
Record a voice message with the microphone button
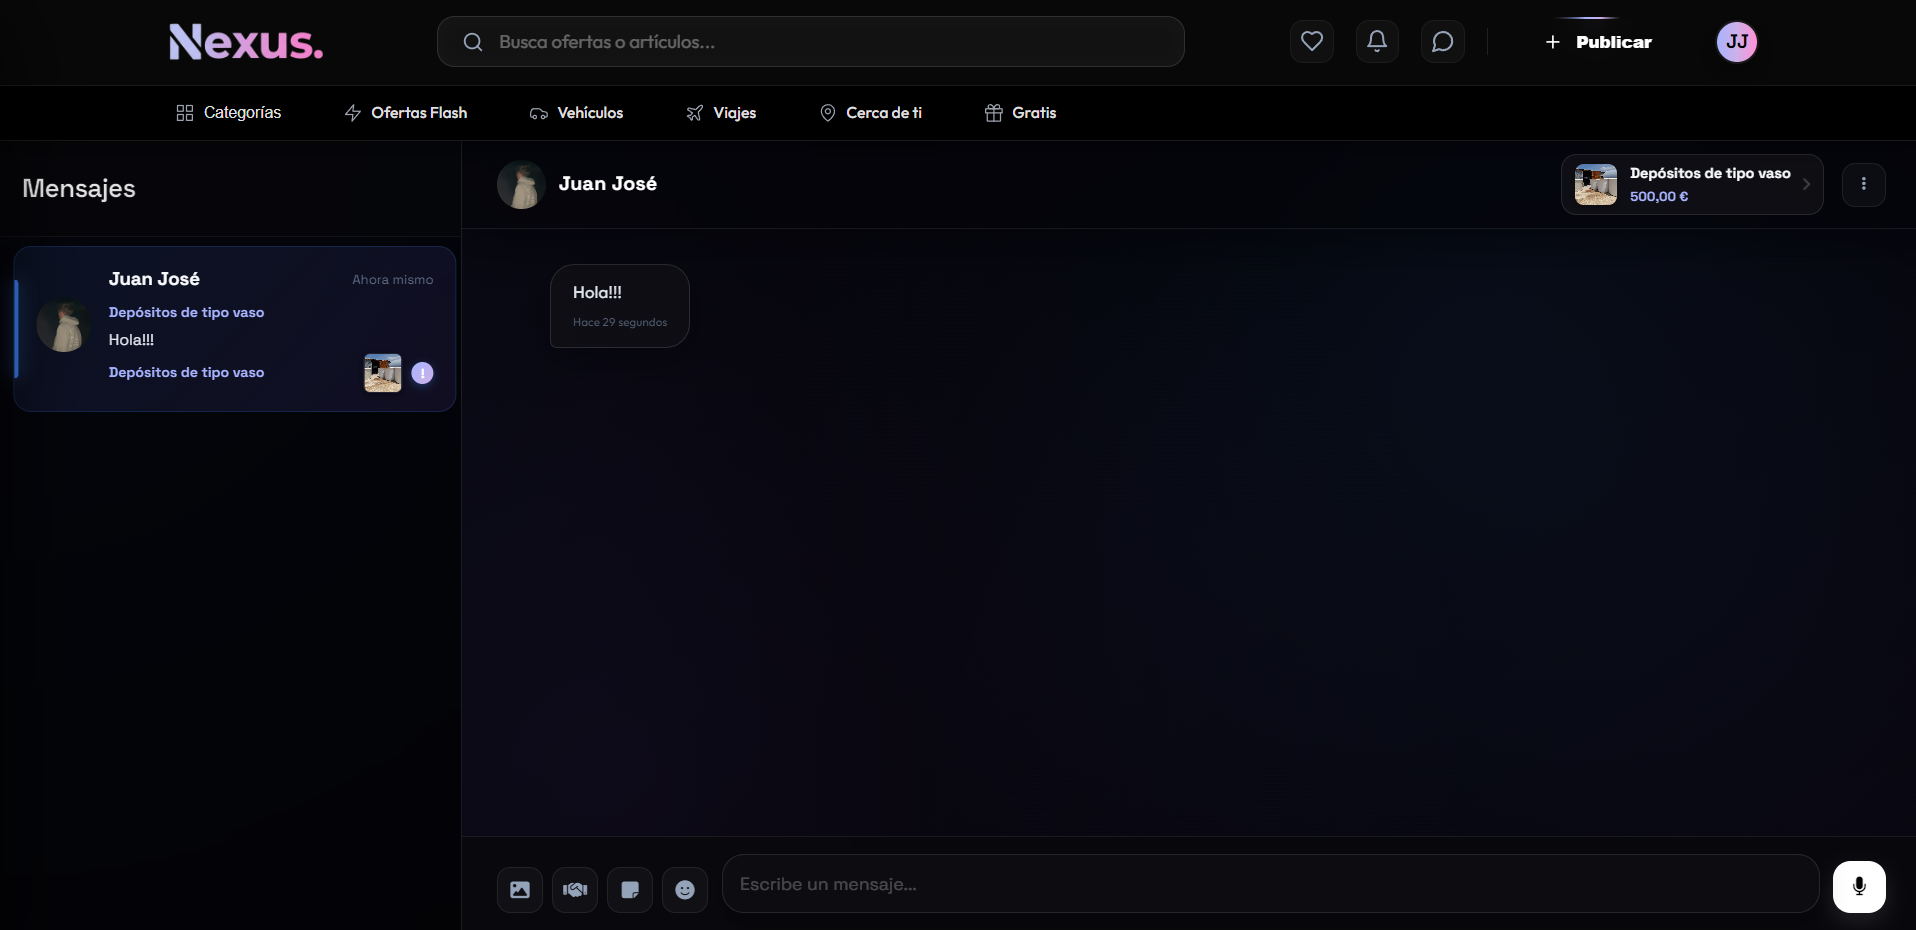click(x=1859, y=887)
